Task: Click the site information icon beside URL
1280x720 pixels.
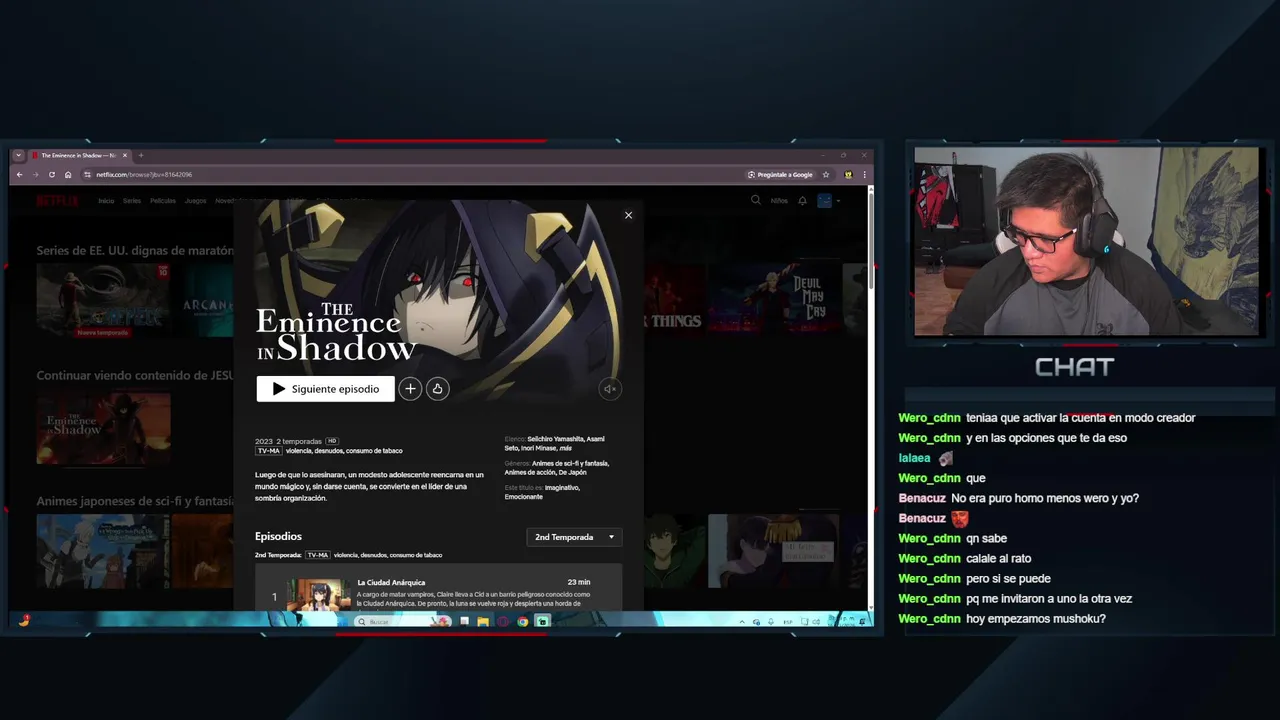Action: (x=88, y=174)
